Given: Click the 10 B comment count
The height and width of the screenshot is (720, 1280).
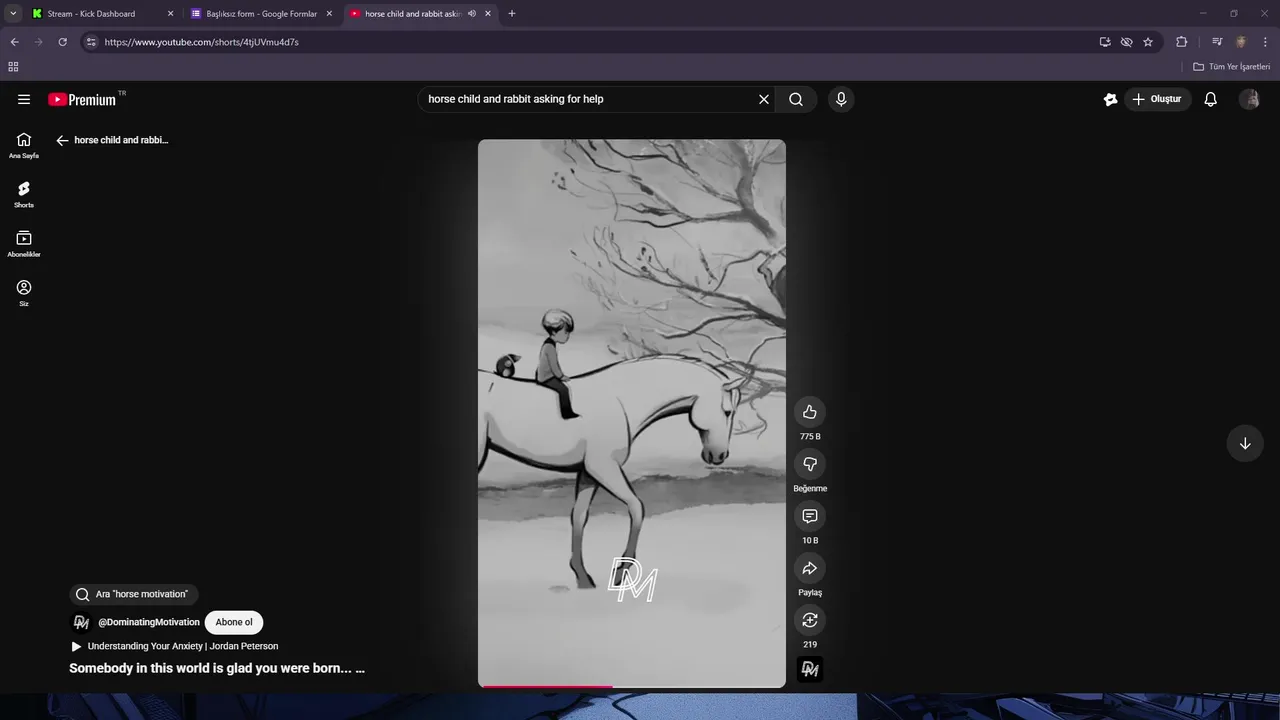Looking at the screenshot, I should click(x=810, y=541).
